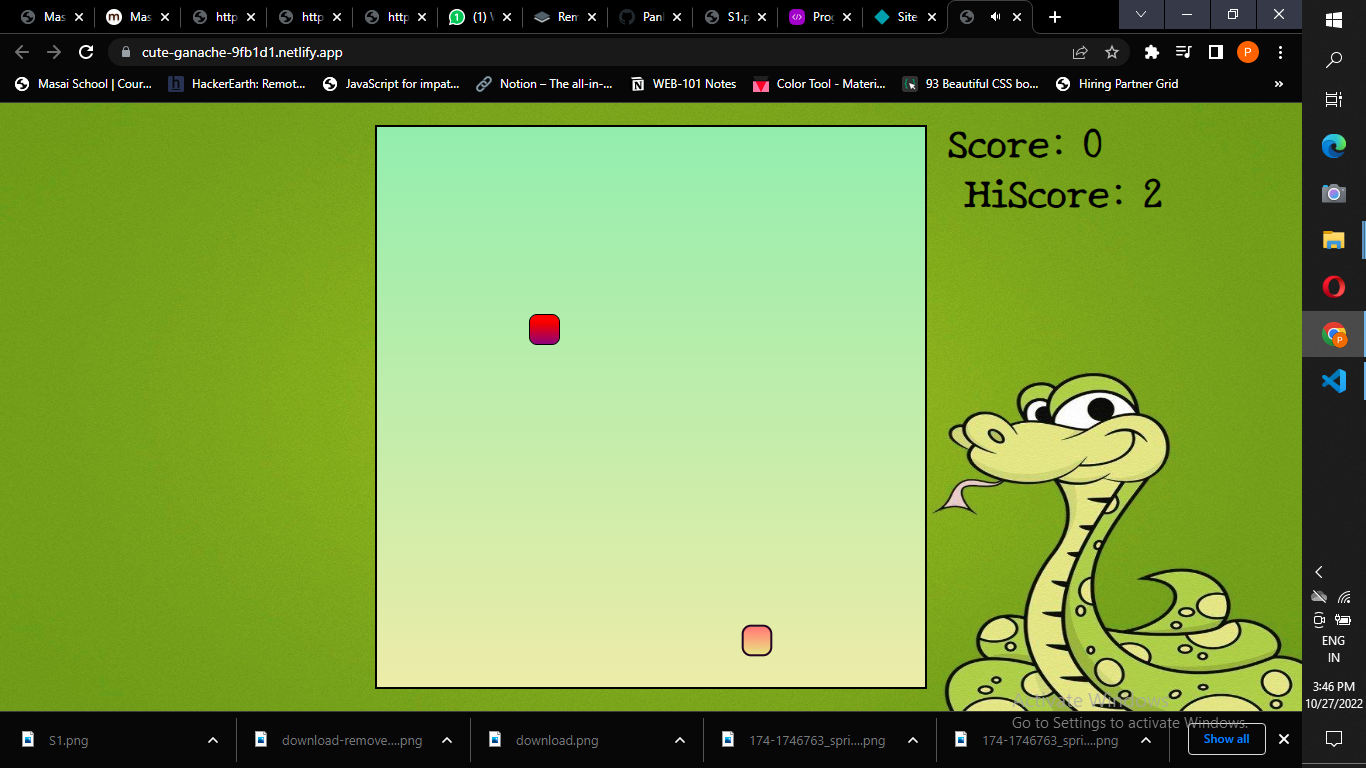Expand options for S1.png download
Screen dimensions: 1366x768
coord(213,740)
